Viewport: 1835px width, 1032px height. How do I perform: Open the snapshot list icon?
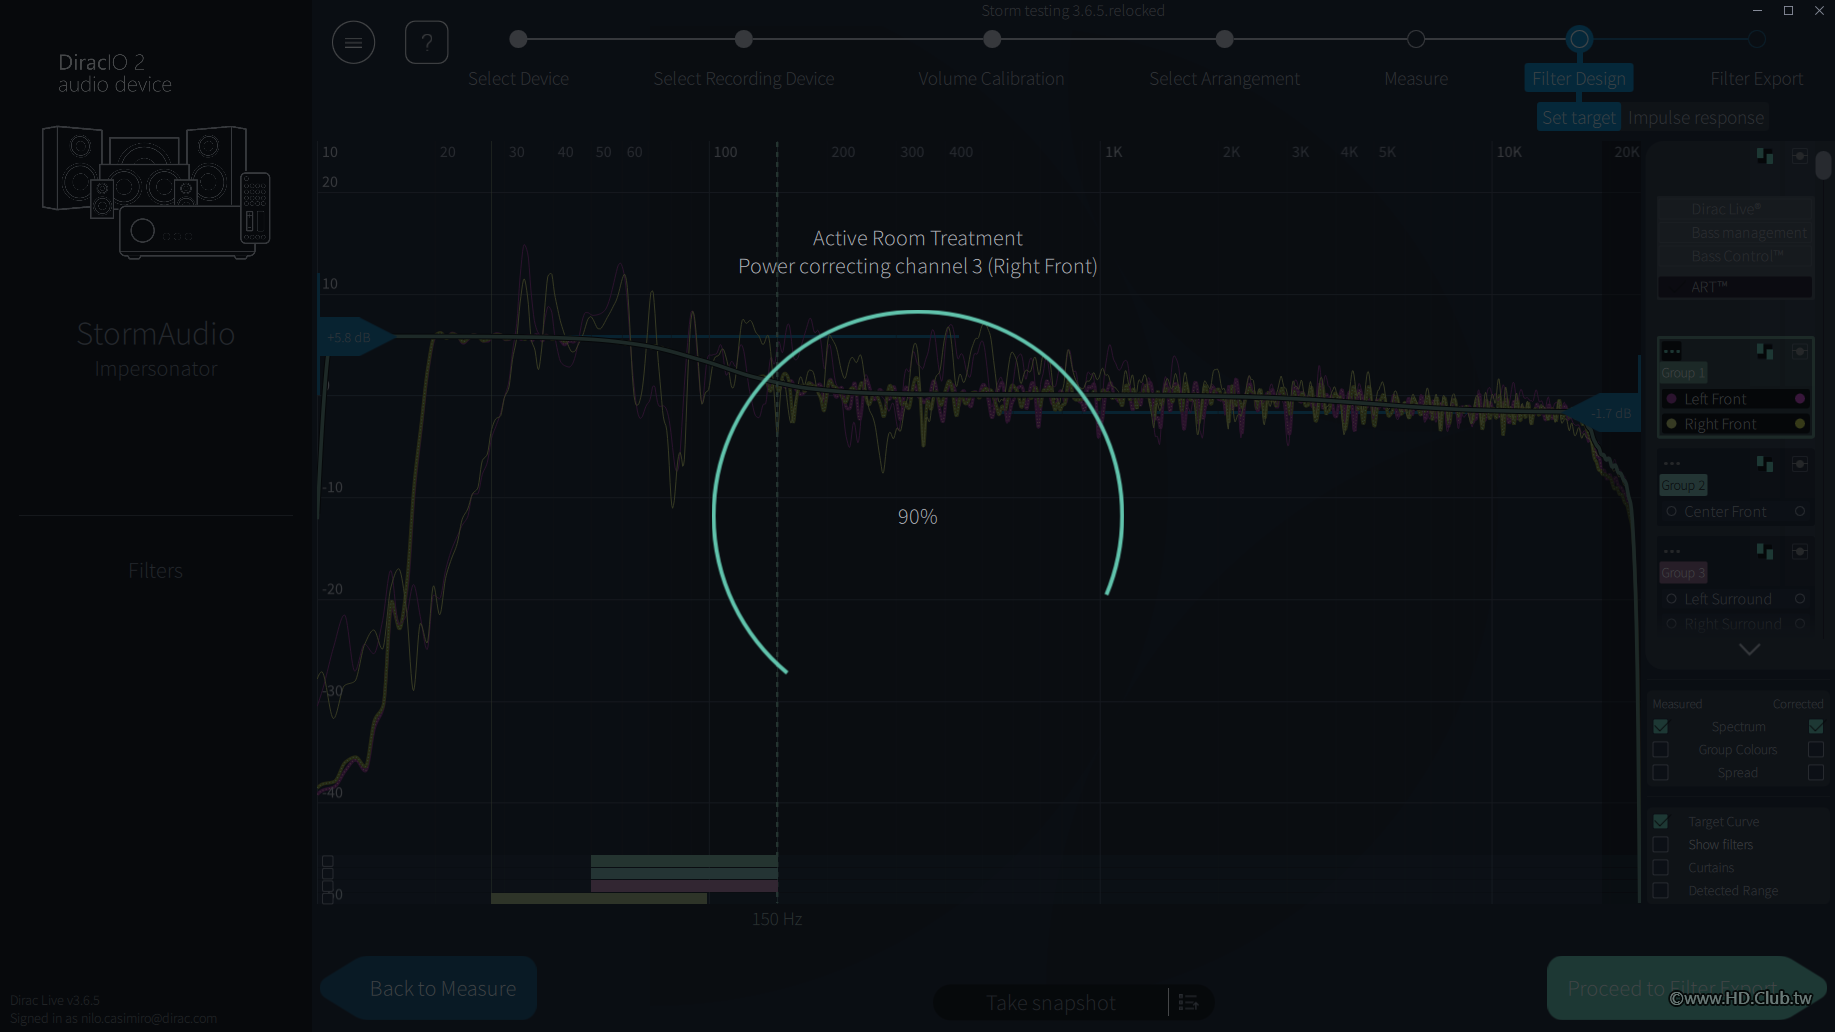[1188, 1002]
